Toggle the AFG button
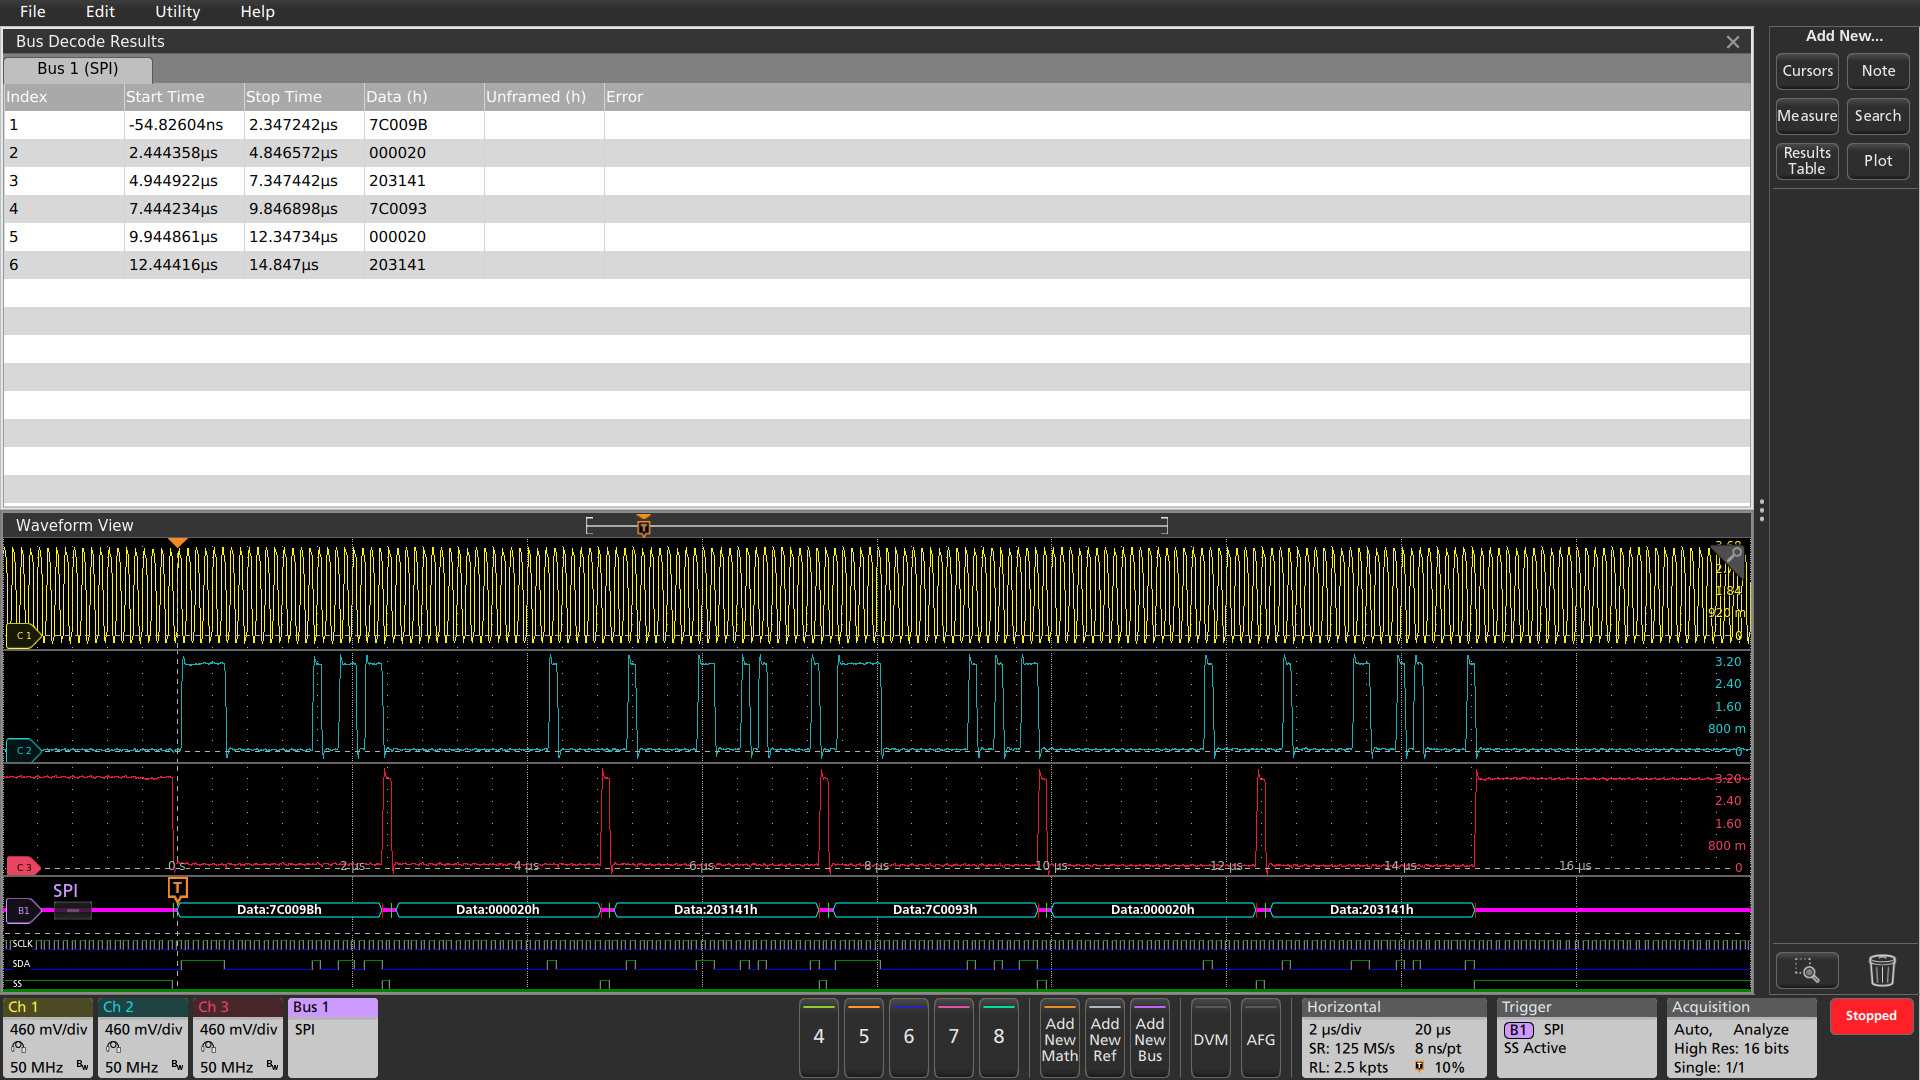The width and height of the screenshot is (1920, 1080). [x=1260, y=1039]
